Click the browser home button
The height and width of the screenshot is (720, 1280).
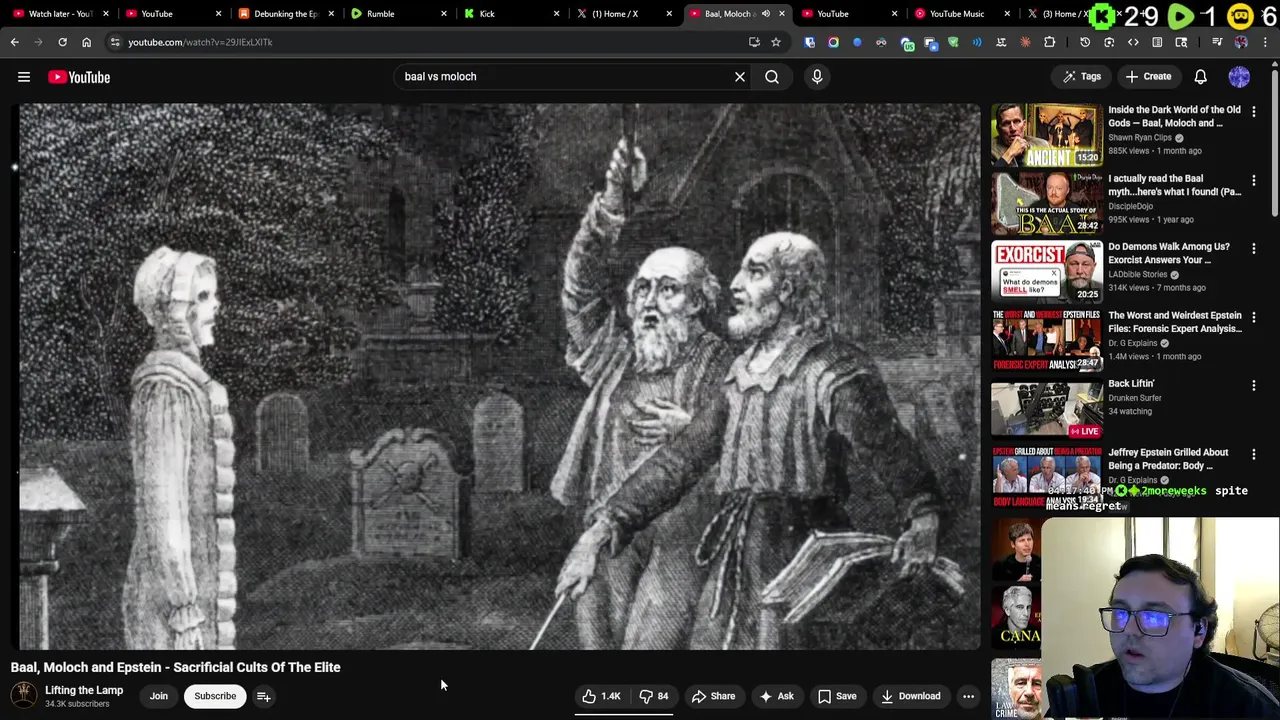pyautogui.click(x=86, y=42)
